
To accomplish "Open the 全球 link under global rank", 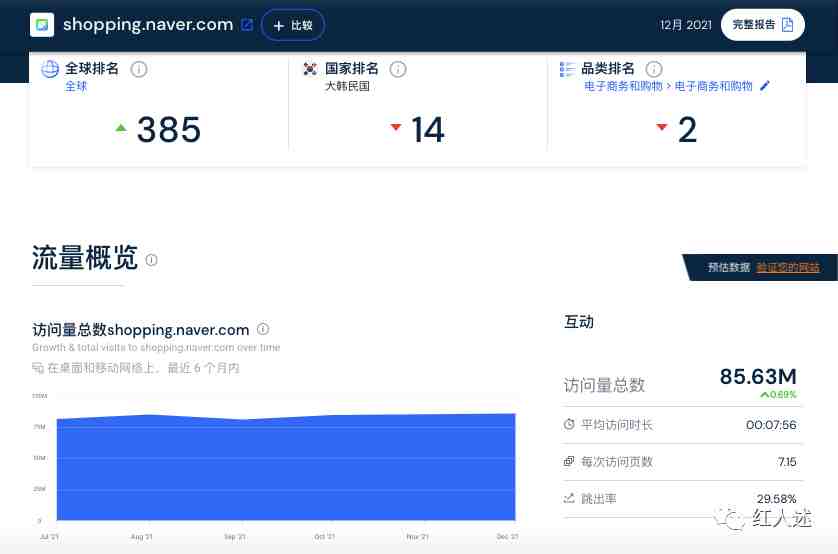I will coord(76,86).
